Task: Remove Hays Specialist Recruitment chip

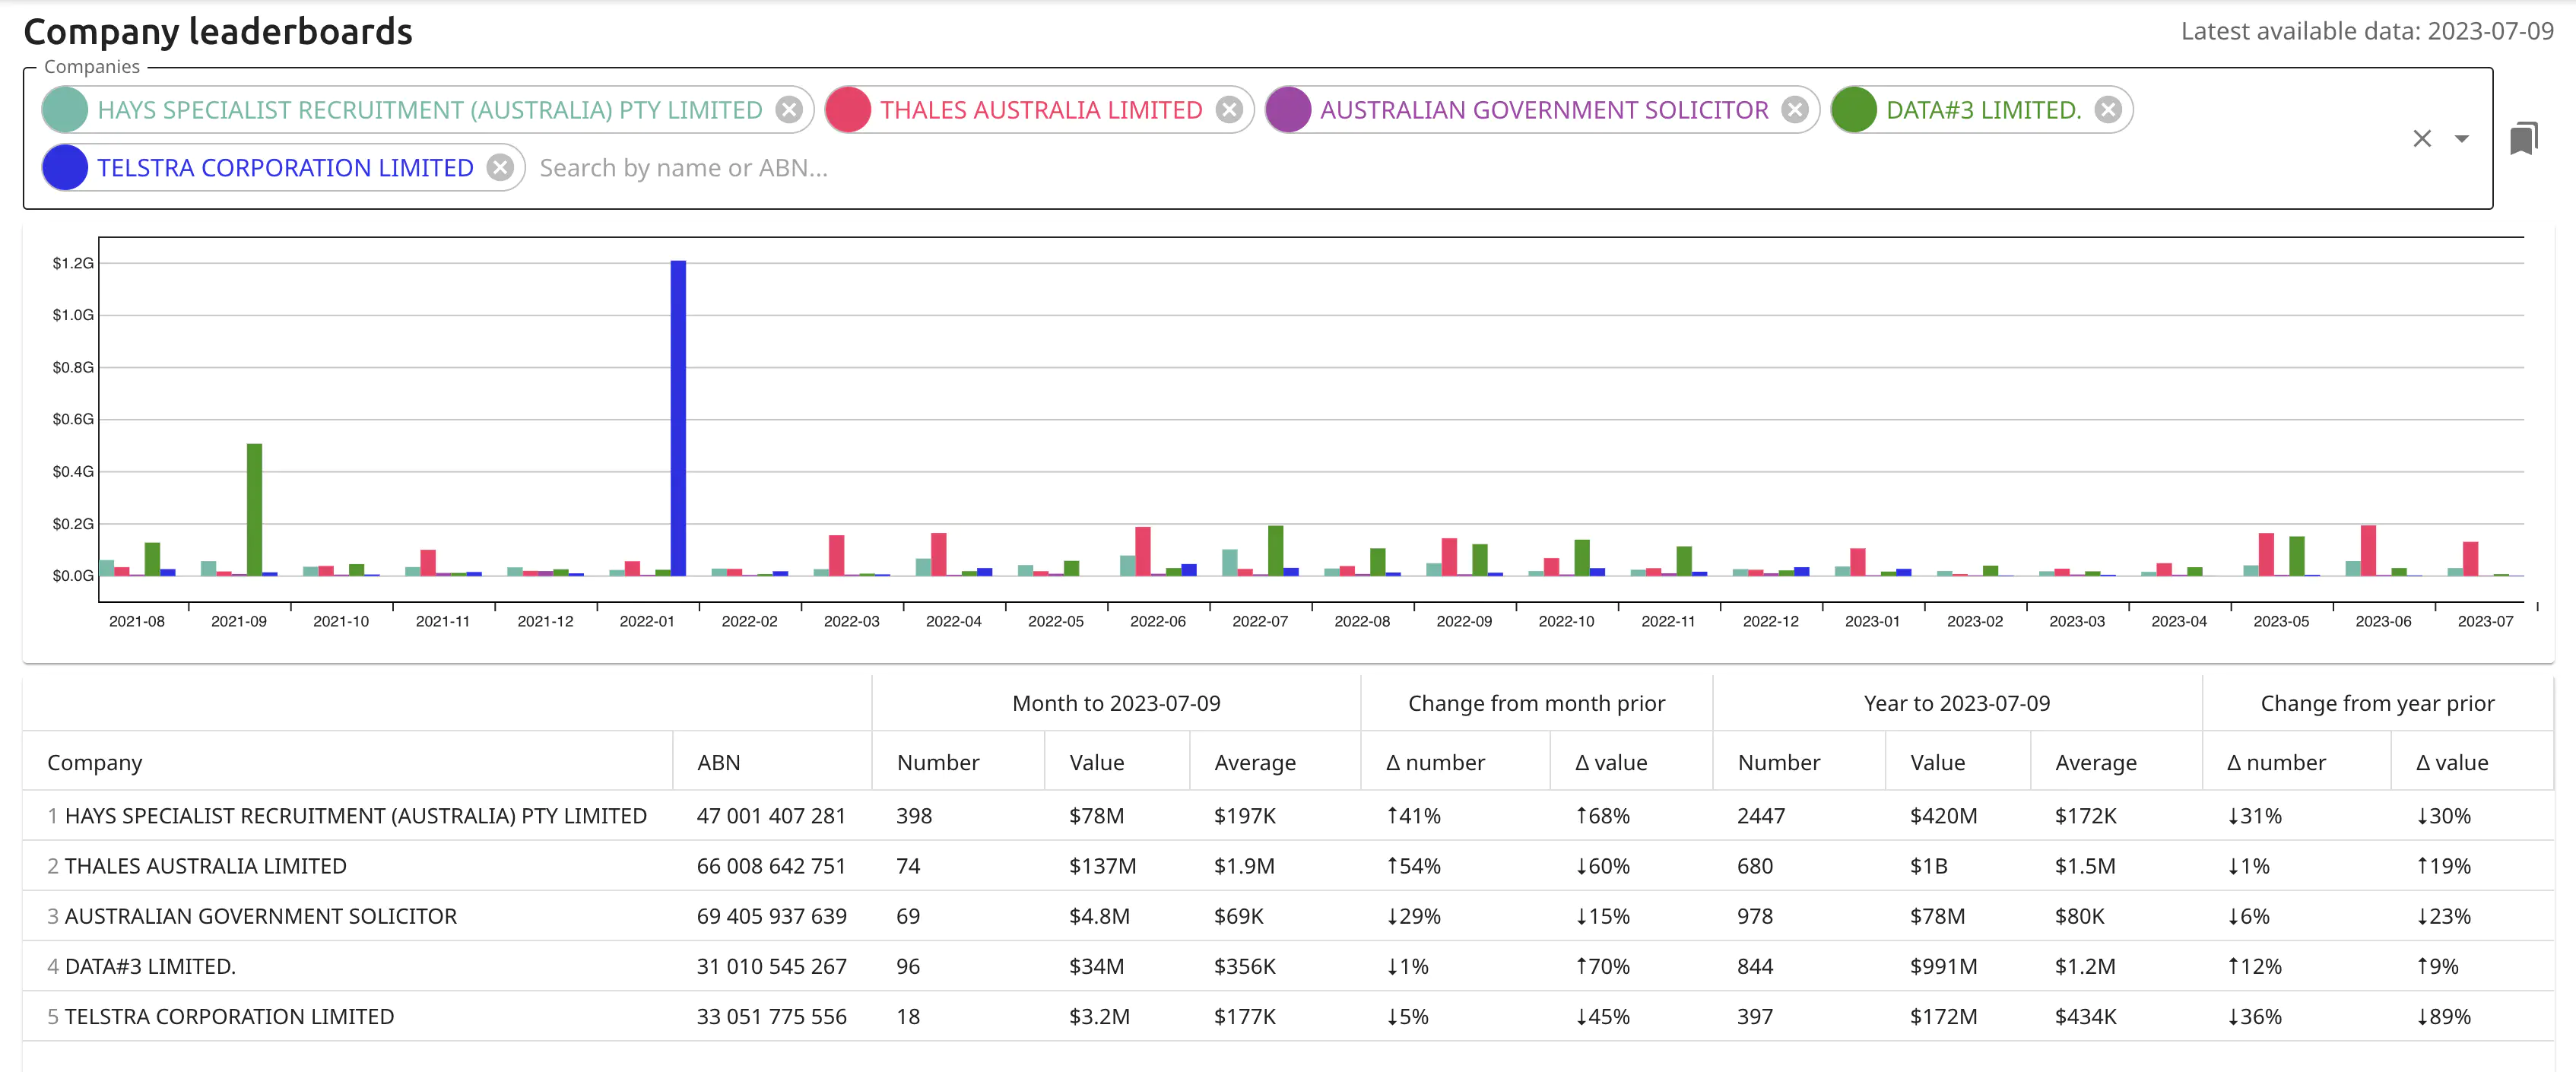Action: click(x=789, y=110)
